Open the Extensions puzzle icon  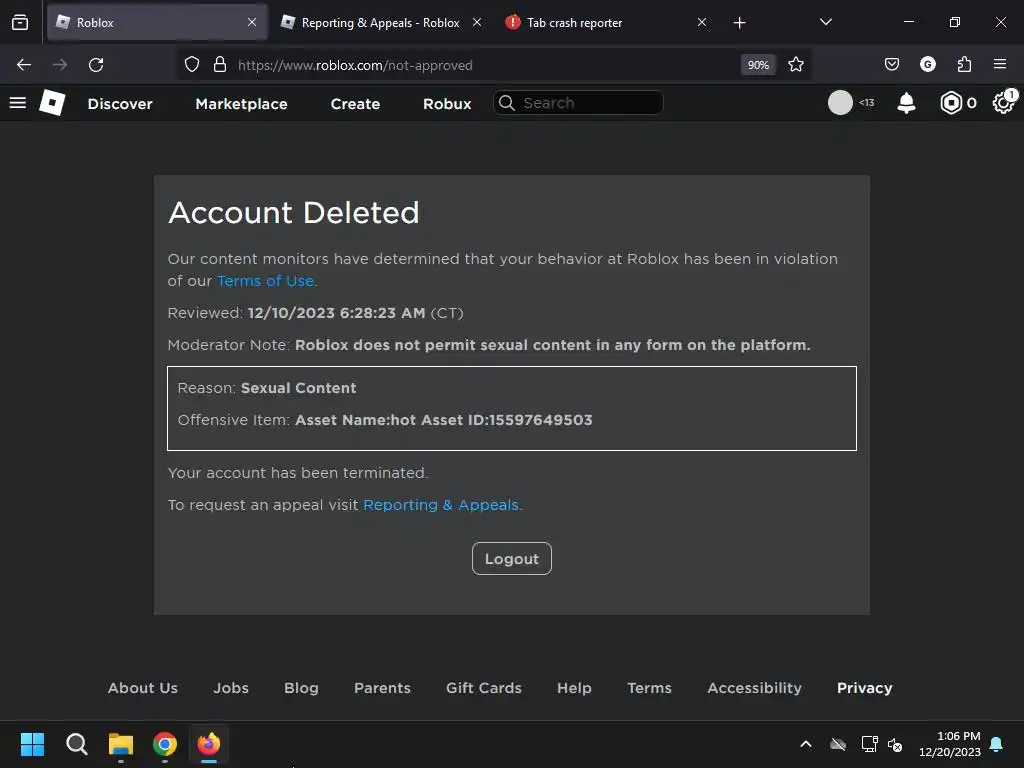coord(964,65)
